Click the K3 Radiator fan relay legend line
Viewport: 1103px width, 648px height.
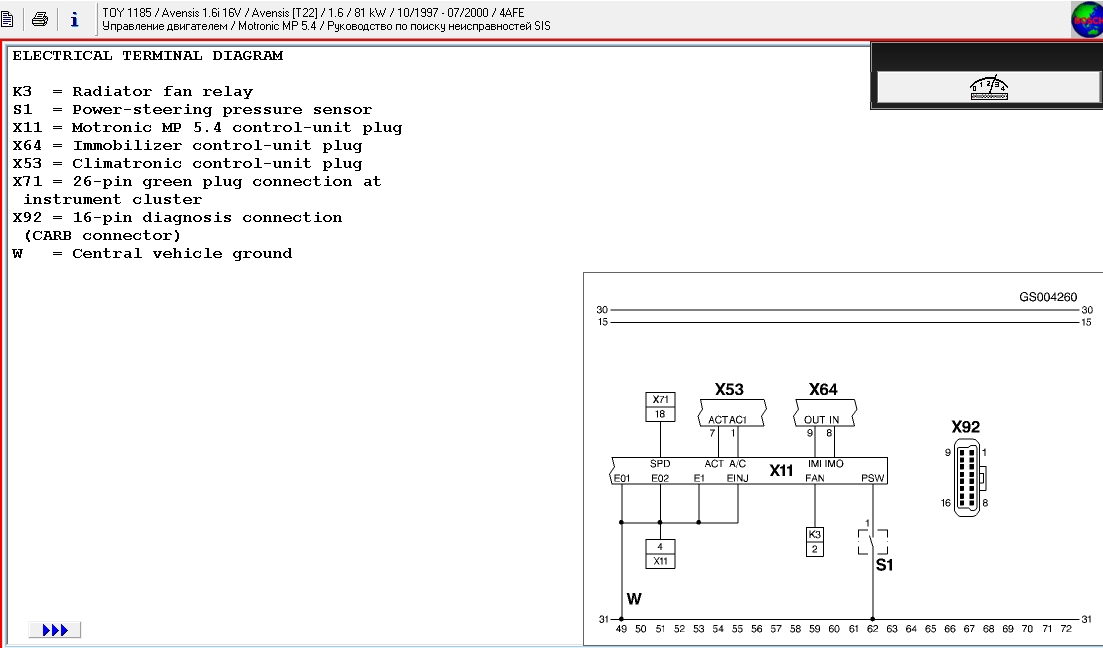pyautogui.click(x=133, y=92)
